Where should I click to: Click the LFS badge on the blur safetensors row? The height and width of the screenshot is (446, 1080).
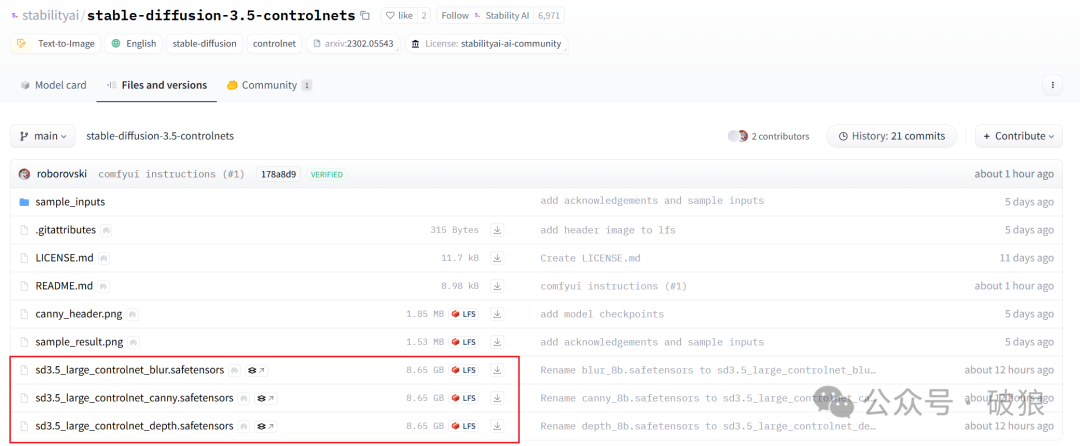pos(464,370)
